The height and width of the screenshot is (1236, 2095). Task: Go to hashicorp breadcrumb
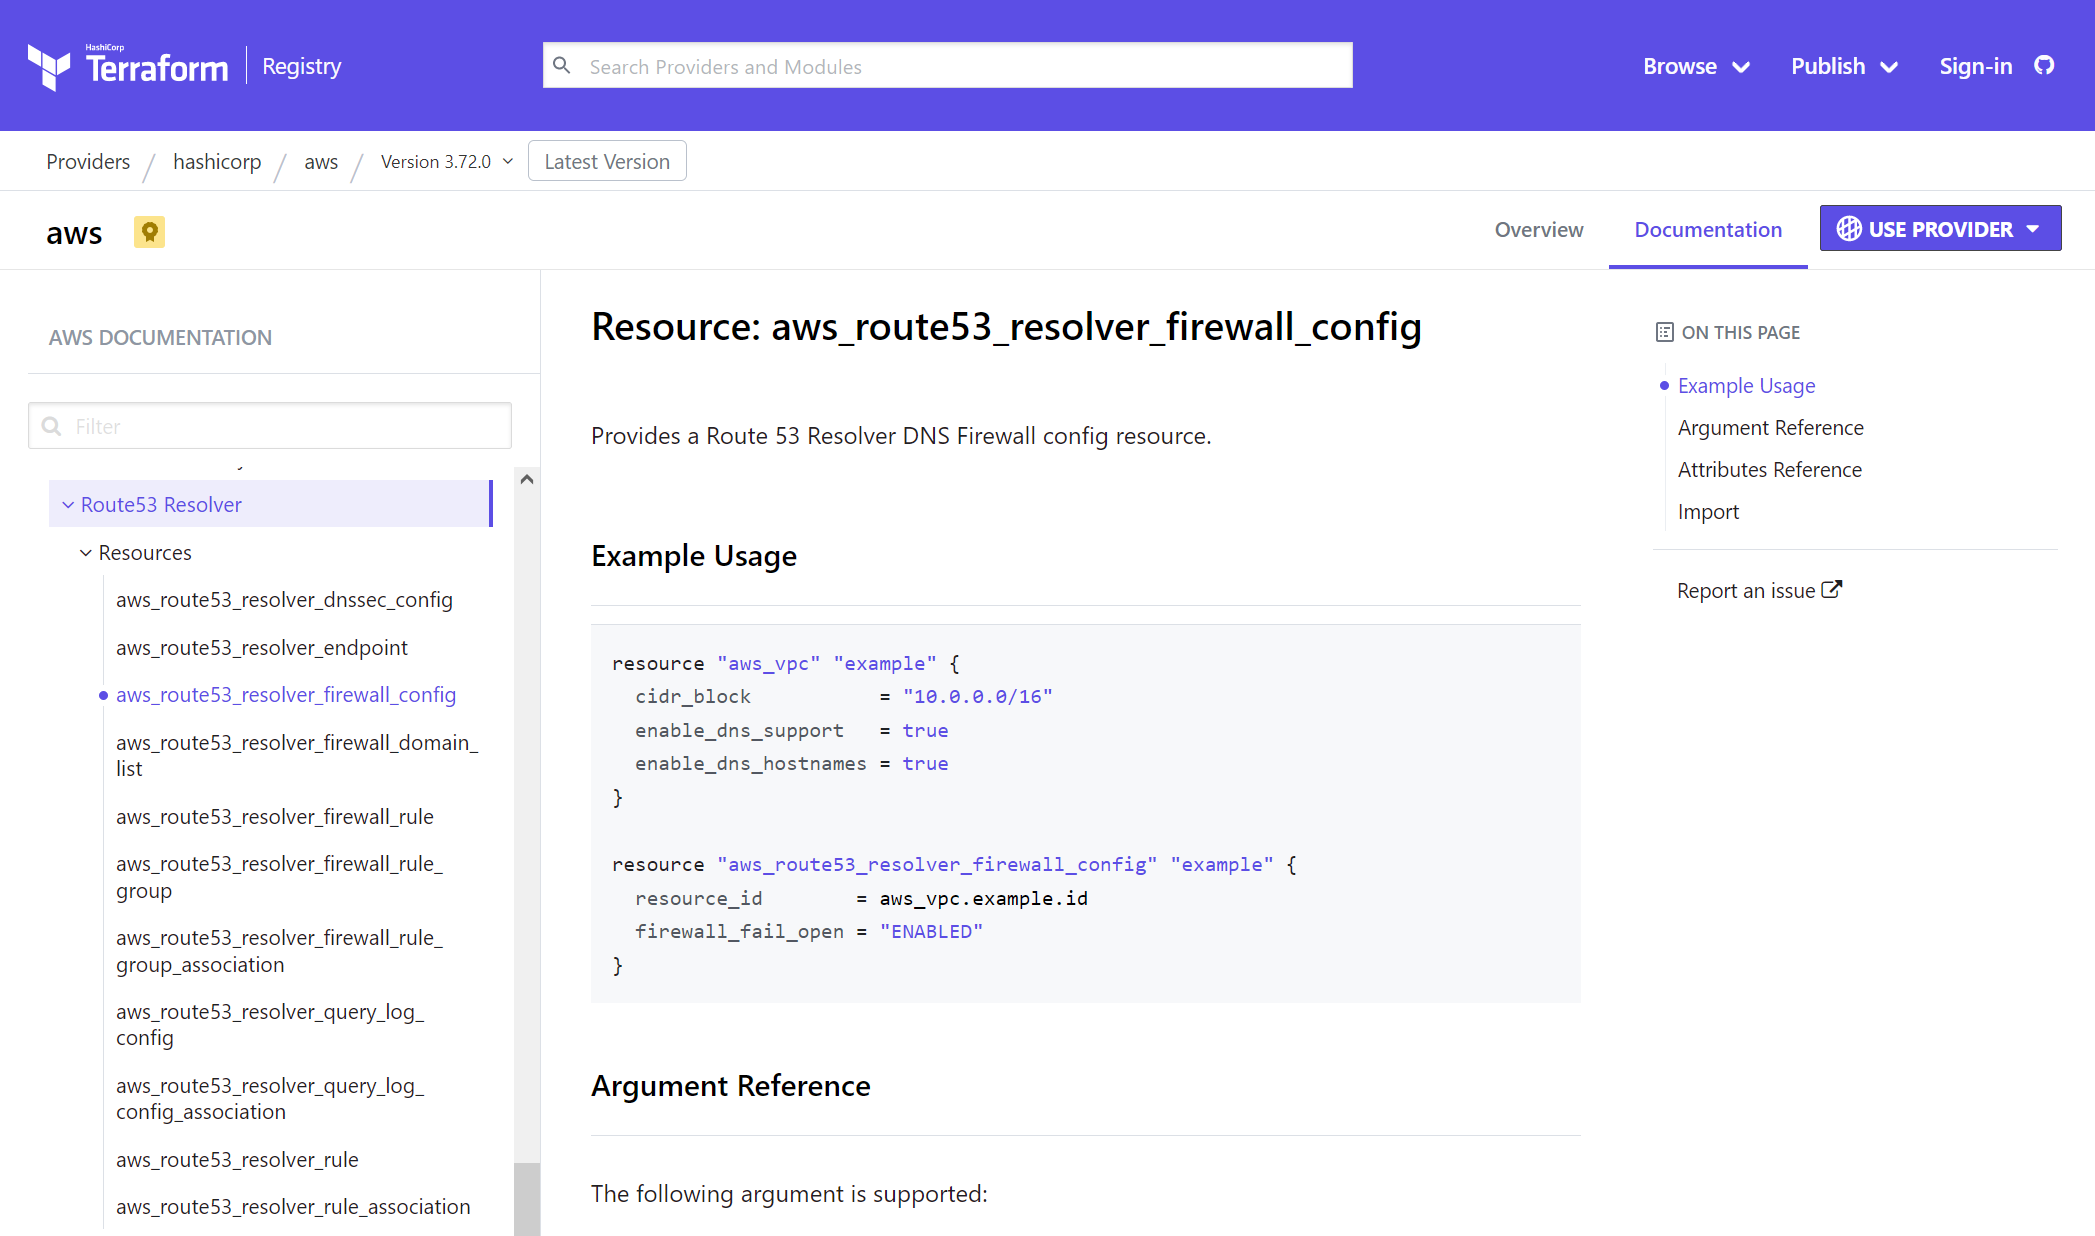pyautogui.click(x=217, y=162)
